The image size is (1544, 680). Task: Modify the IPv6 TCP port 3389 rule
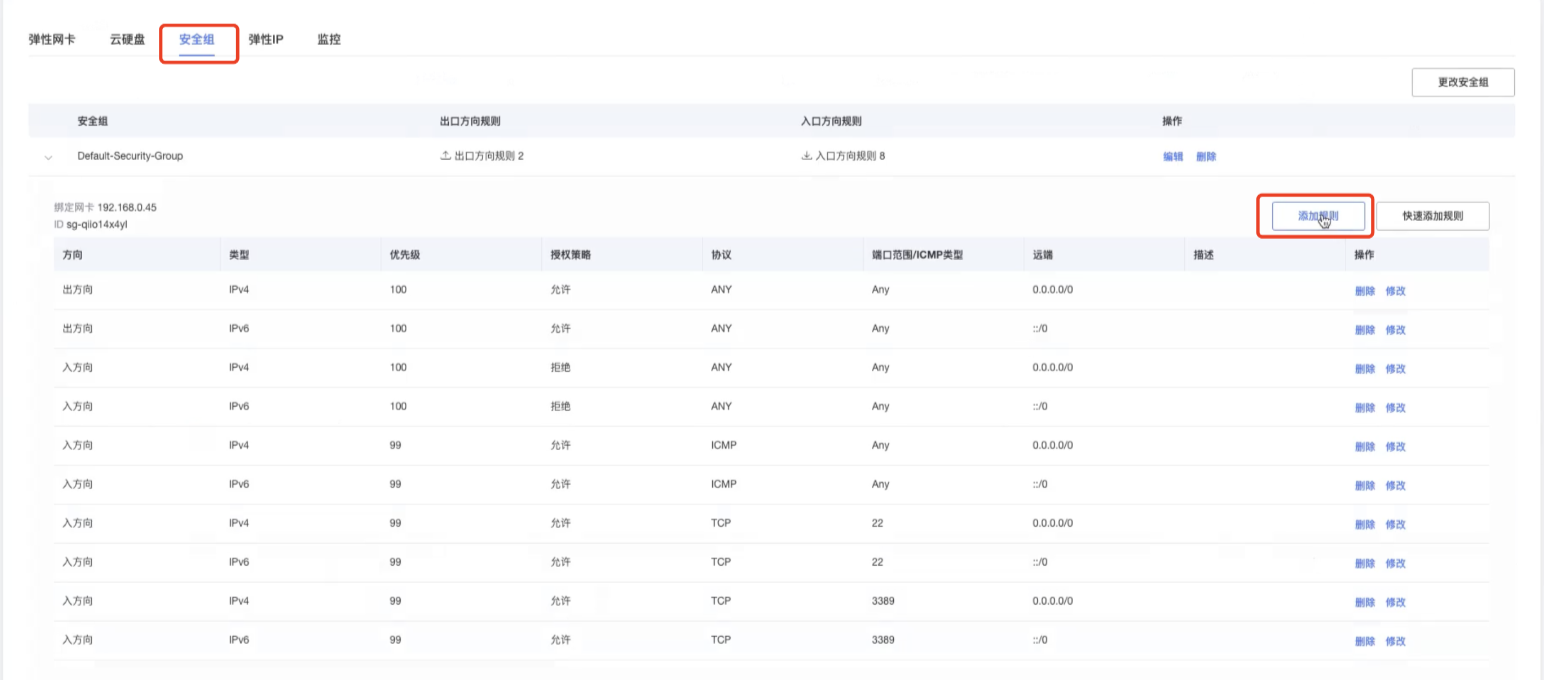(1396, 642)
